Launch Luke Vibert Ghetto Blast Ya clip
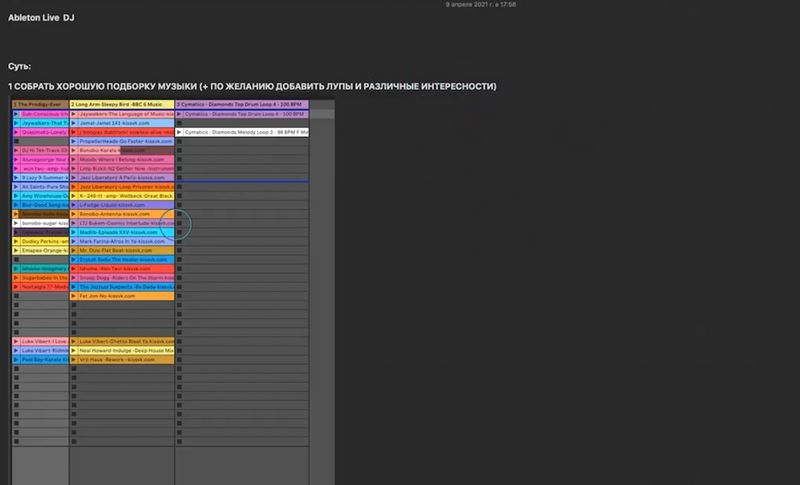 click(x=74, y=341)
